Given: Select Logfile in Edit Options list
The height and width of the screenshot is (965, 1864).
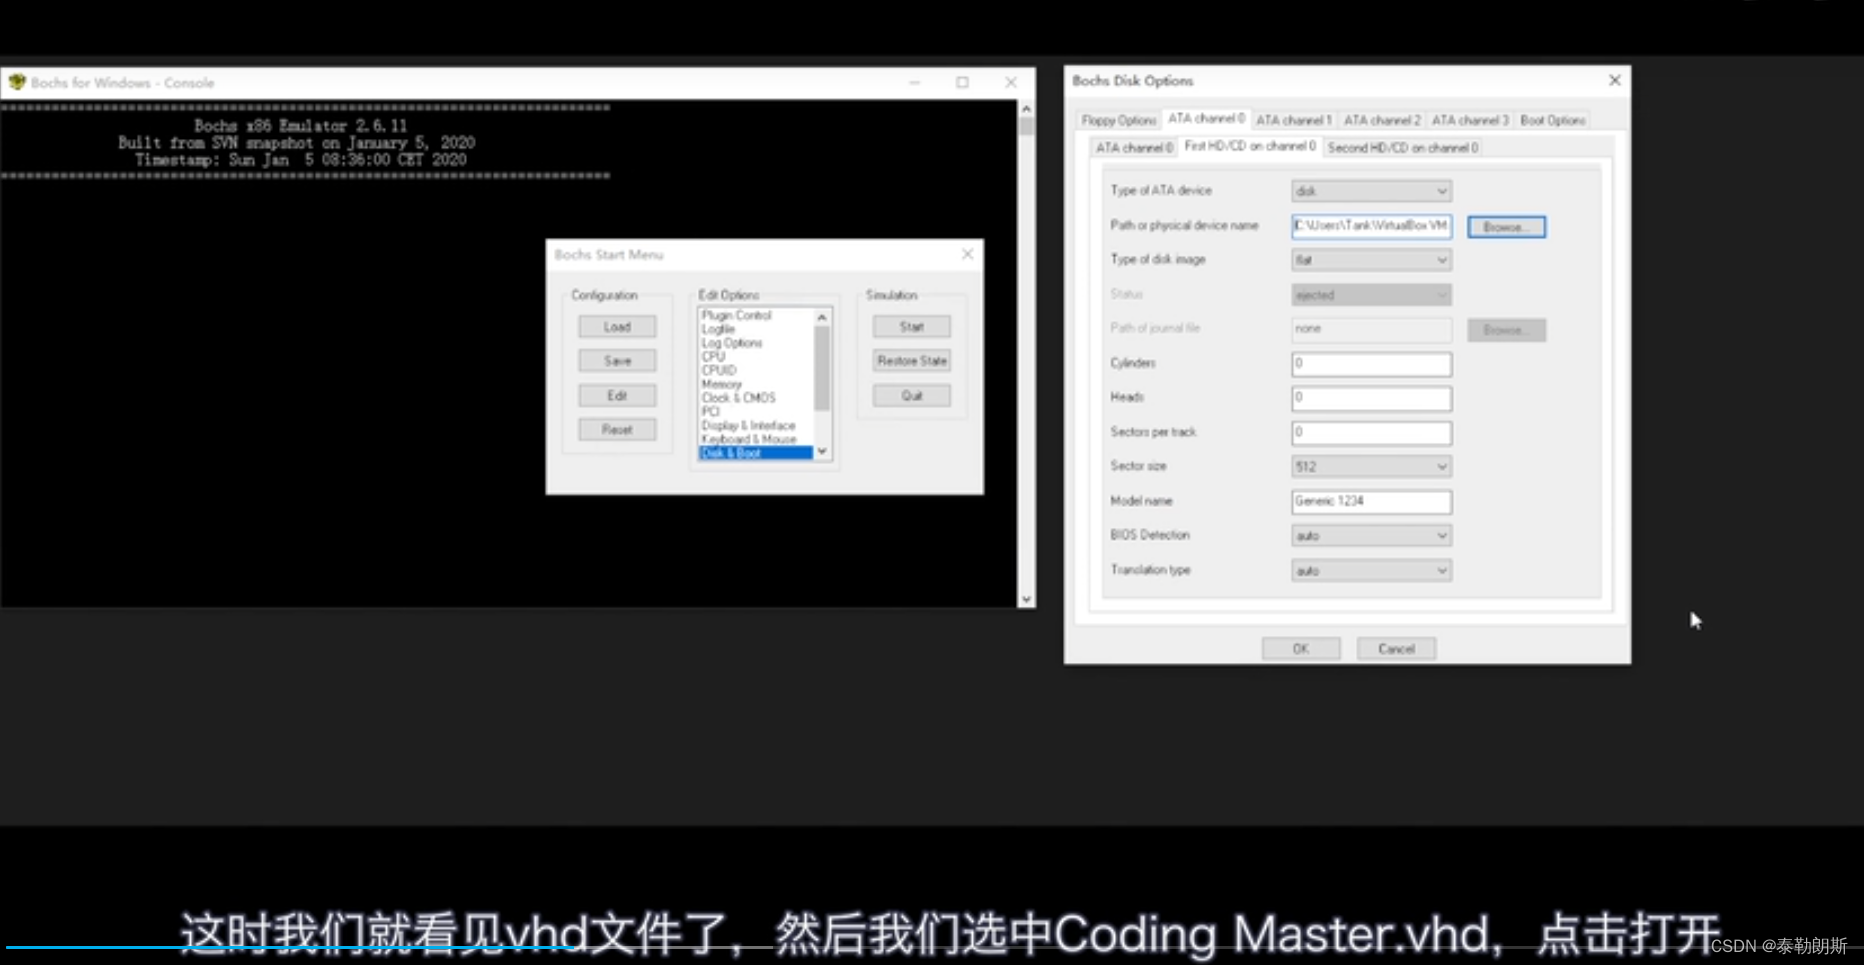Looking at the screenshot, I should click(718, 329).
